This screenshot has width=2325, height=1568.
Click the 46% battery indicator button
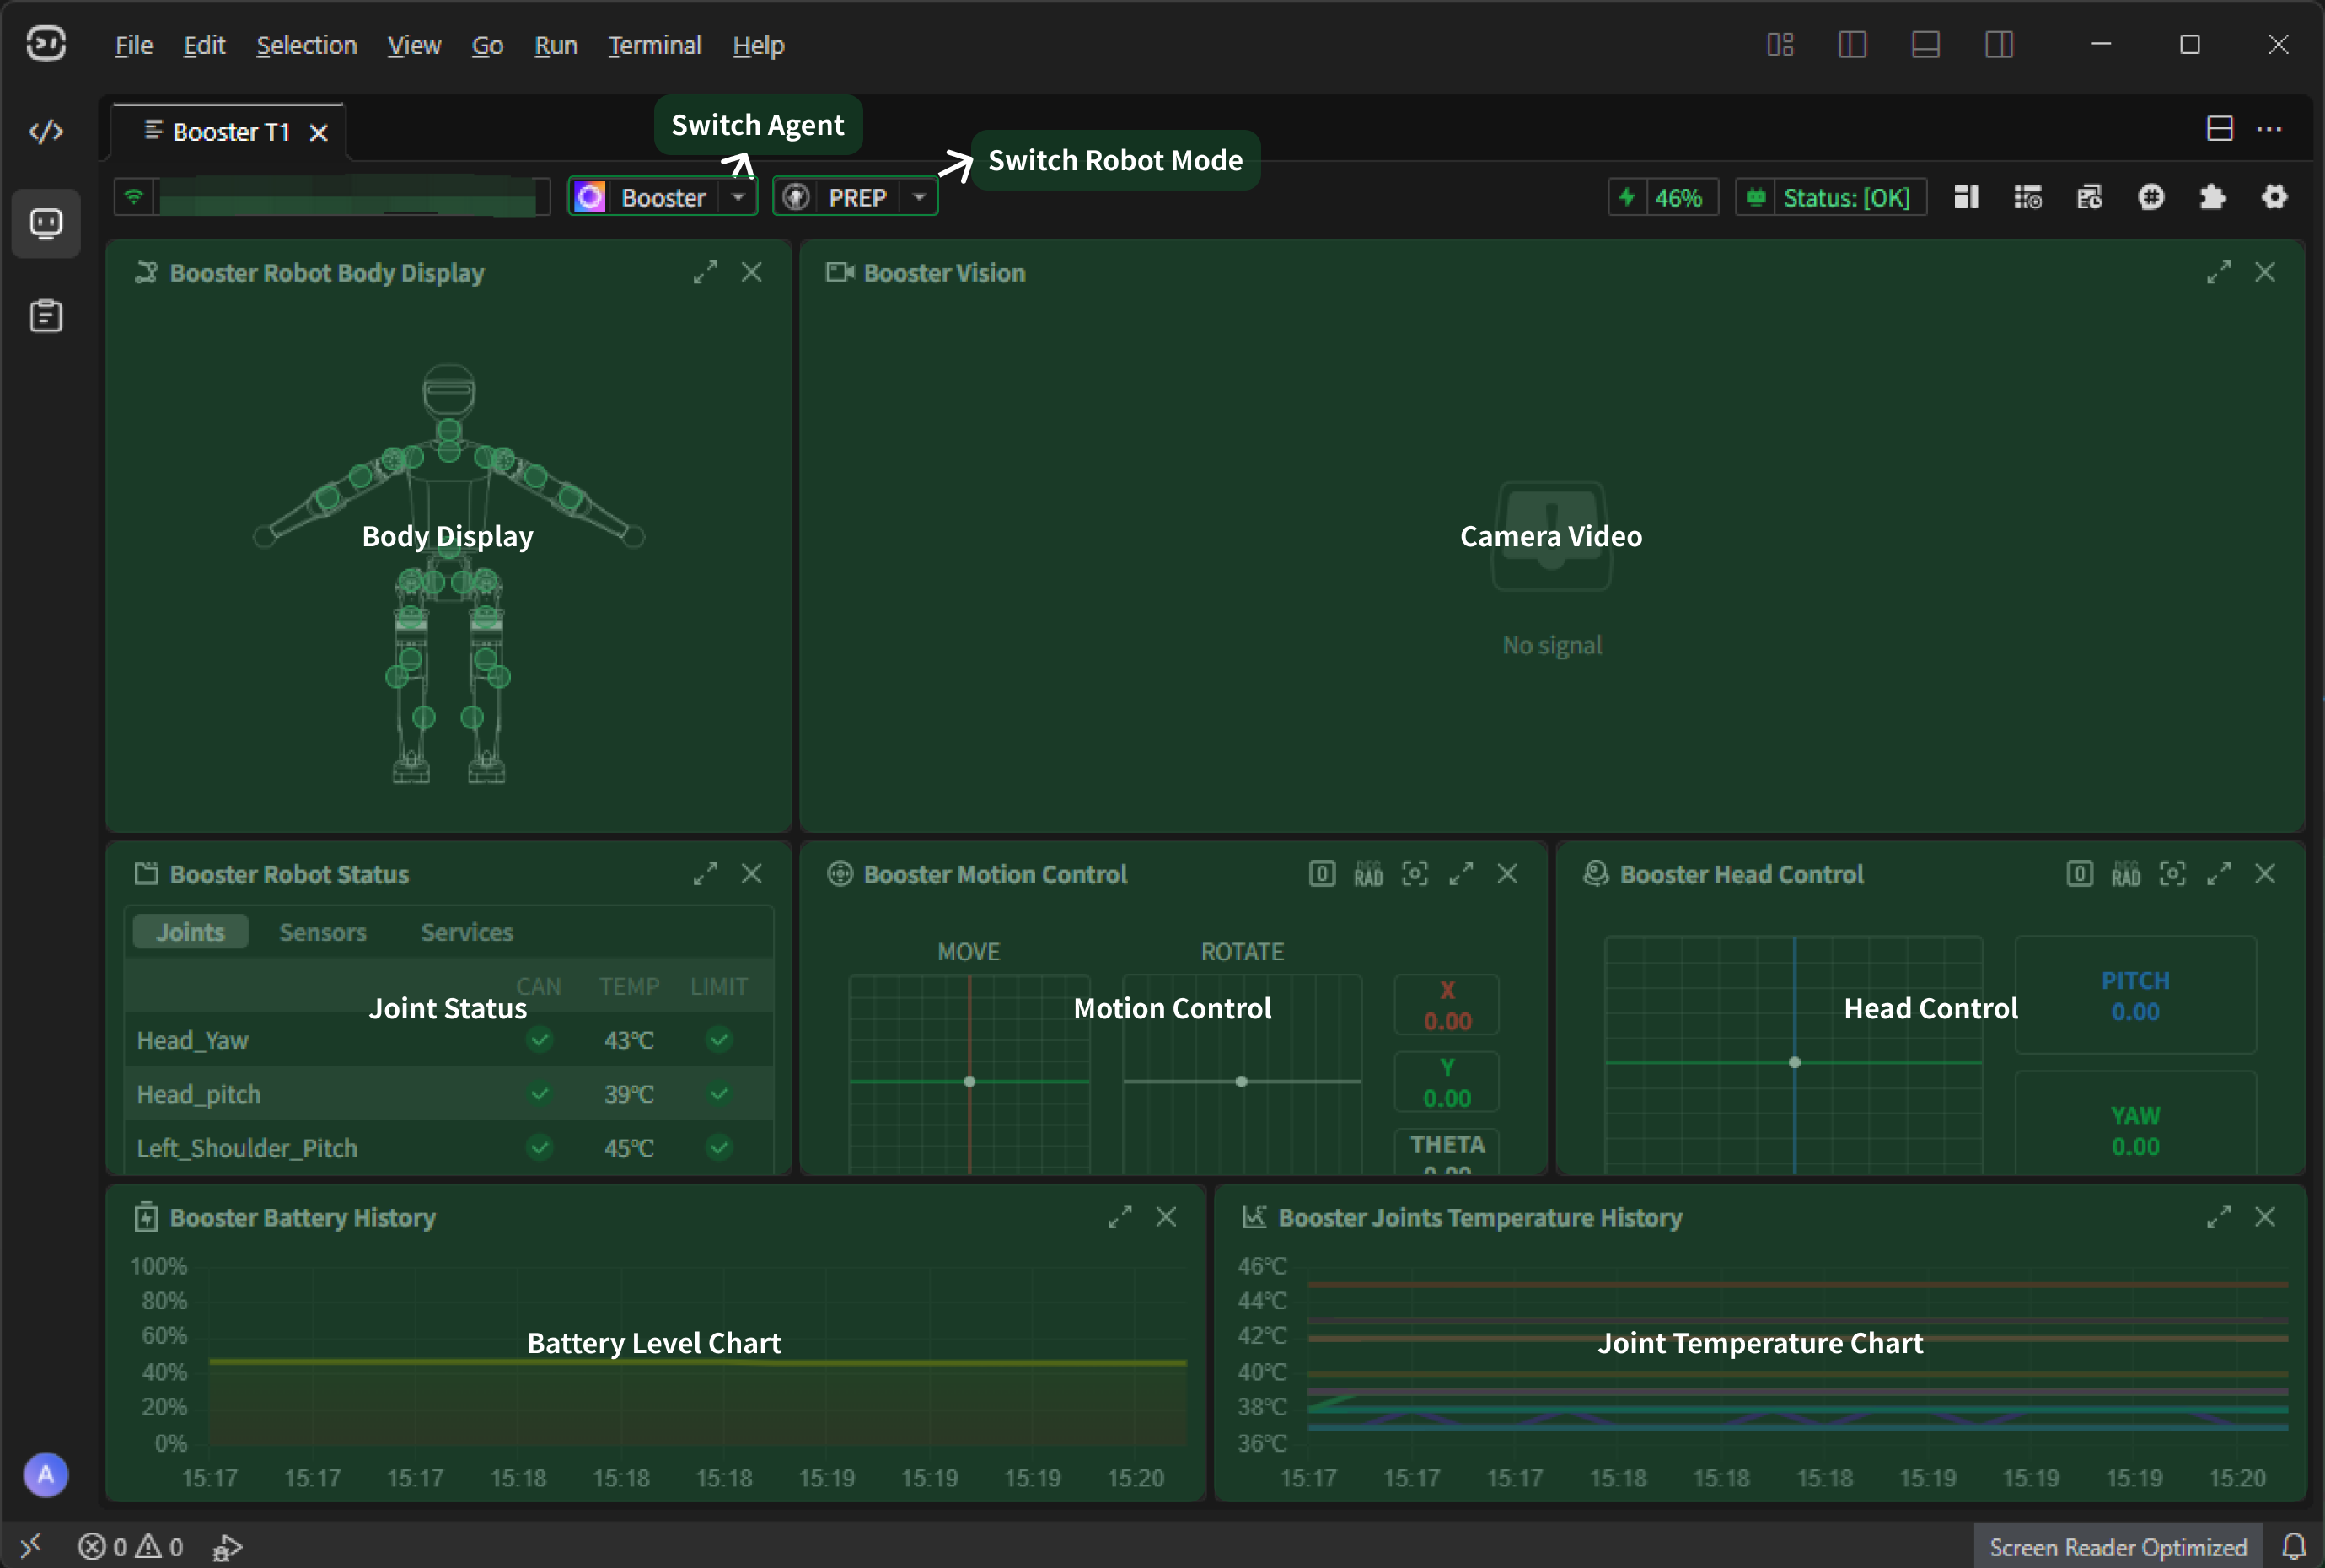click(1663, 197)
